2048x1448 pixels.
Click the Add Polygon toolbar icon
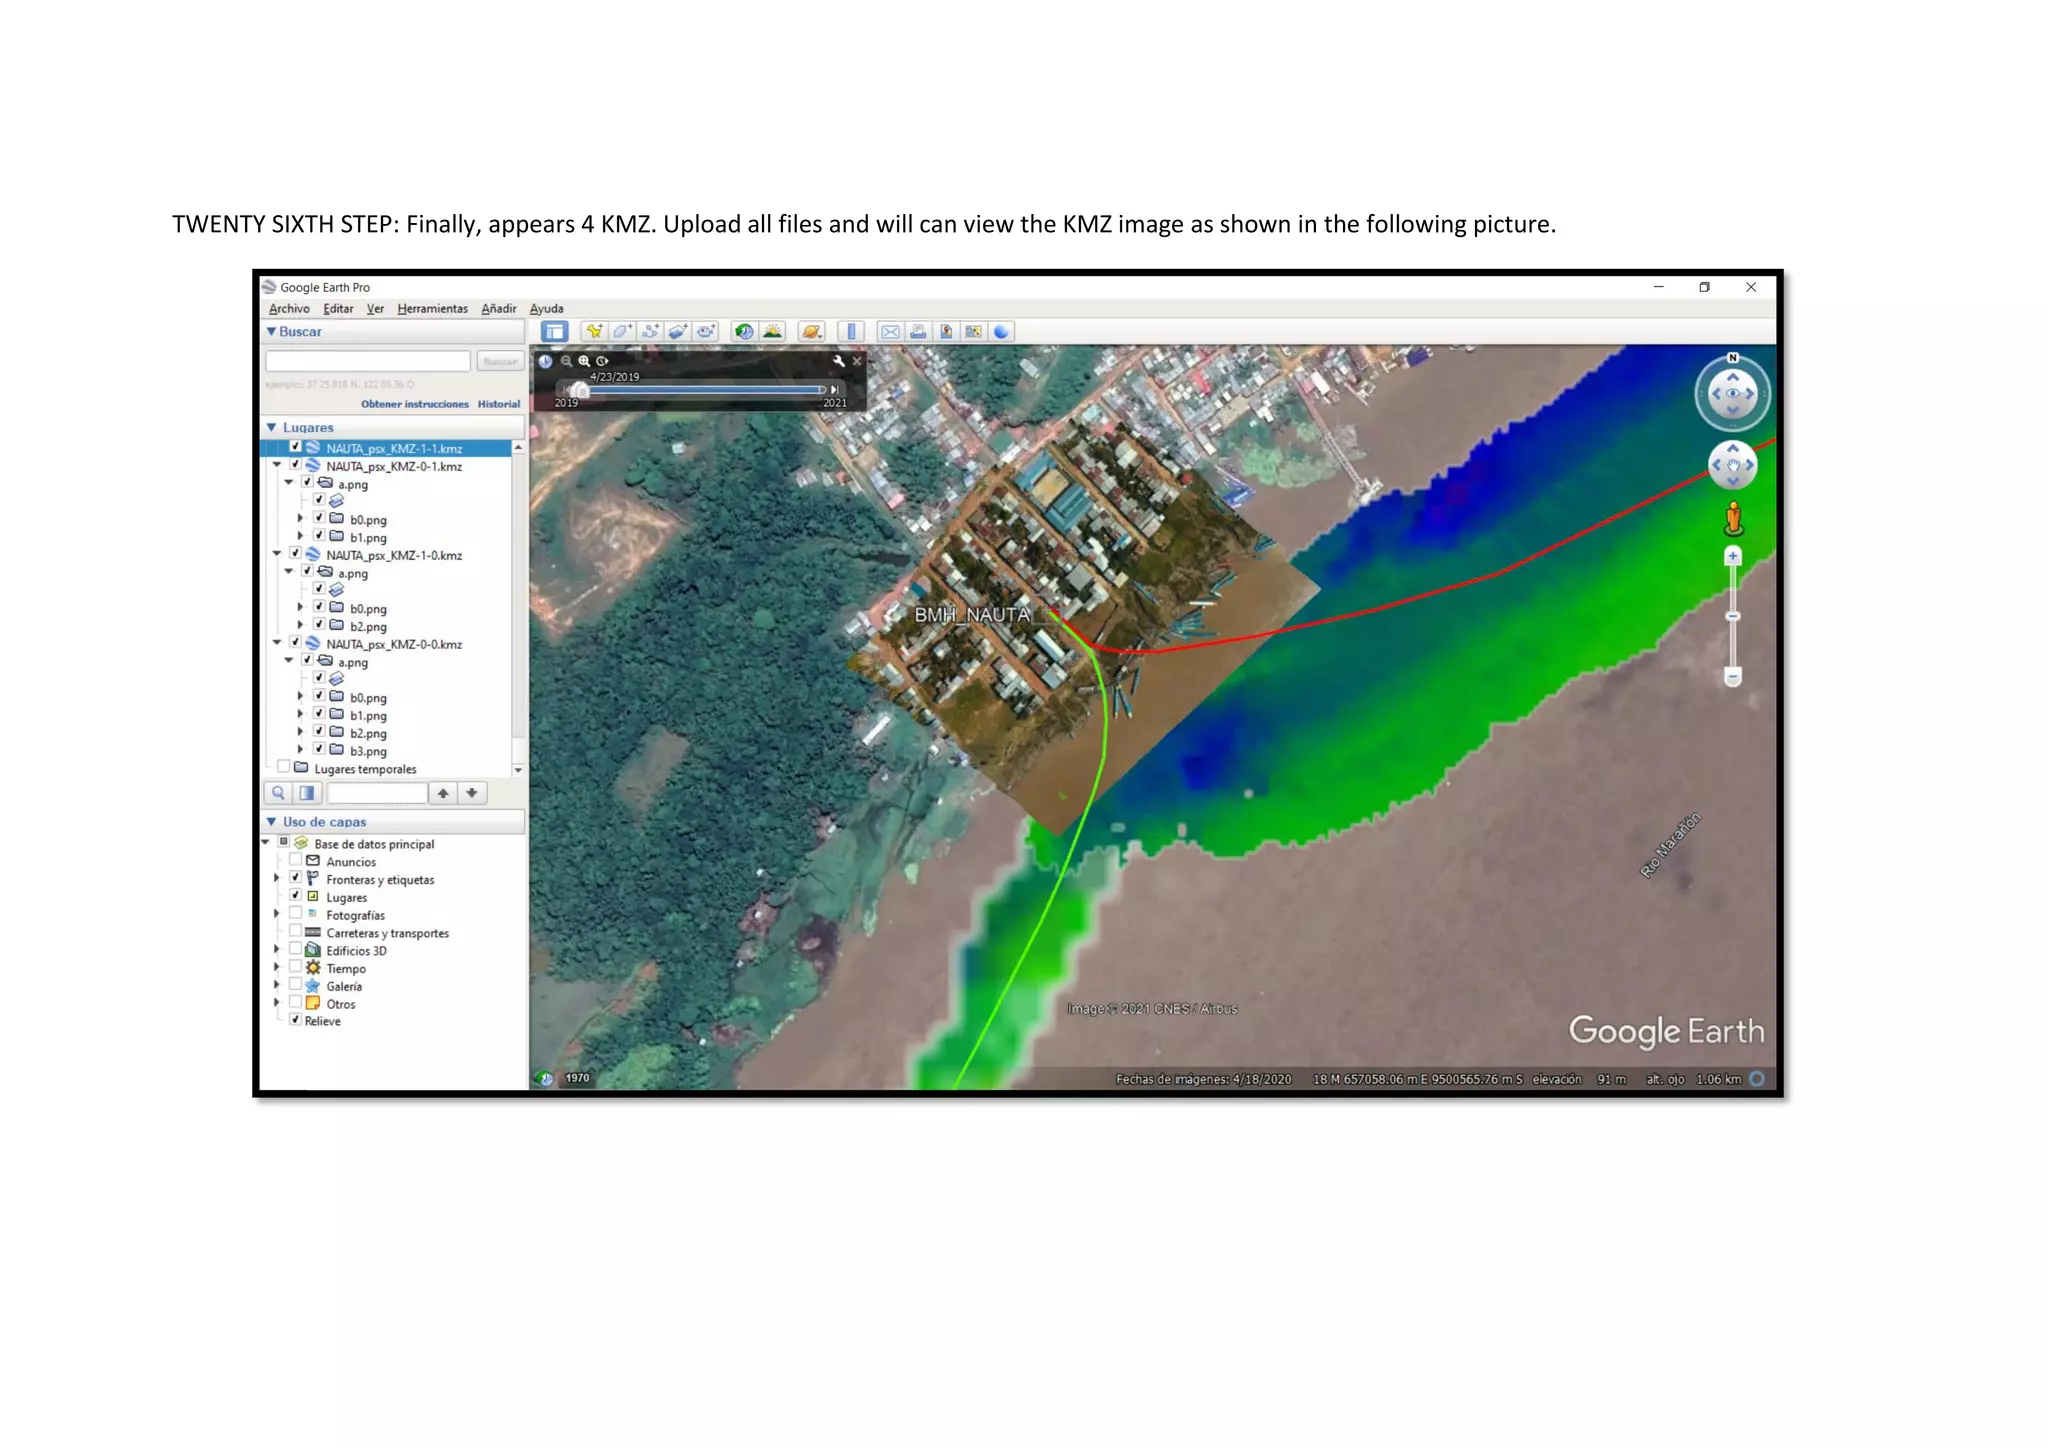622,332
